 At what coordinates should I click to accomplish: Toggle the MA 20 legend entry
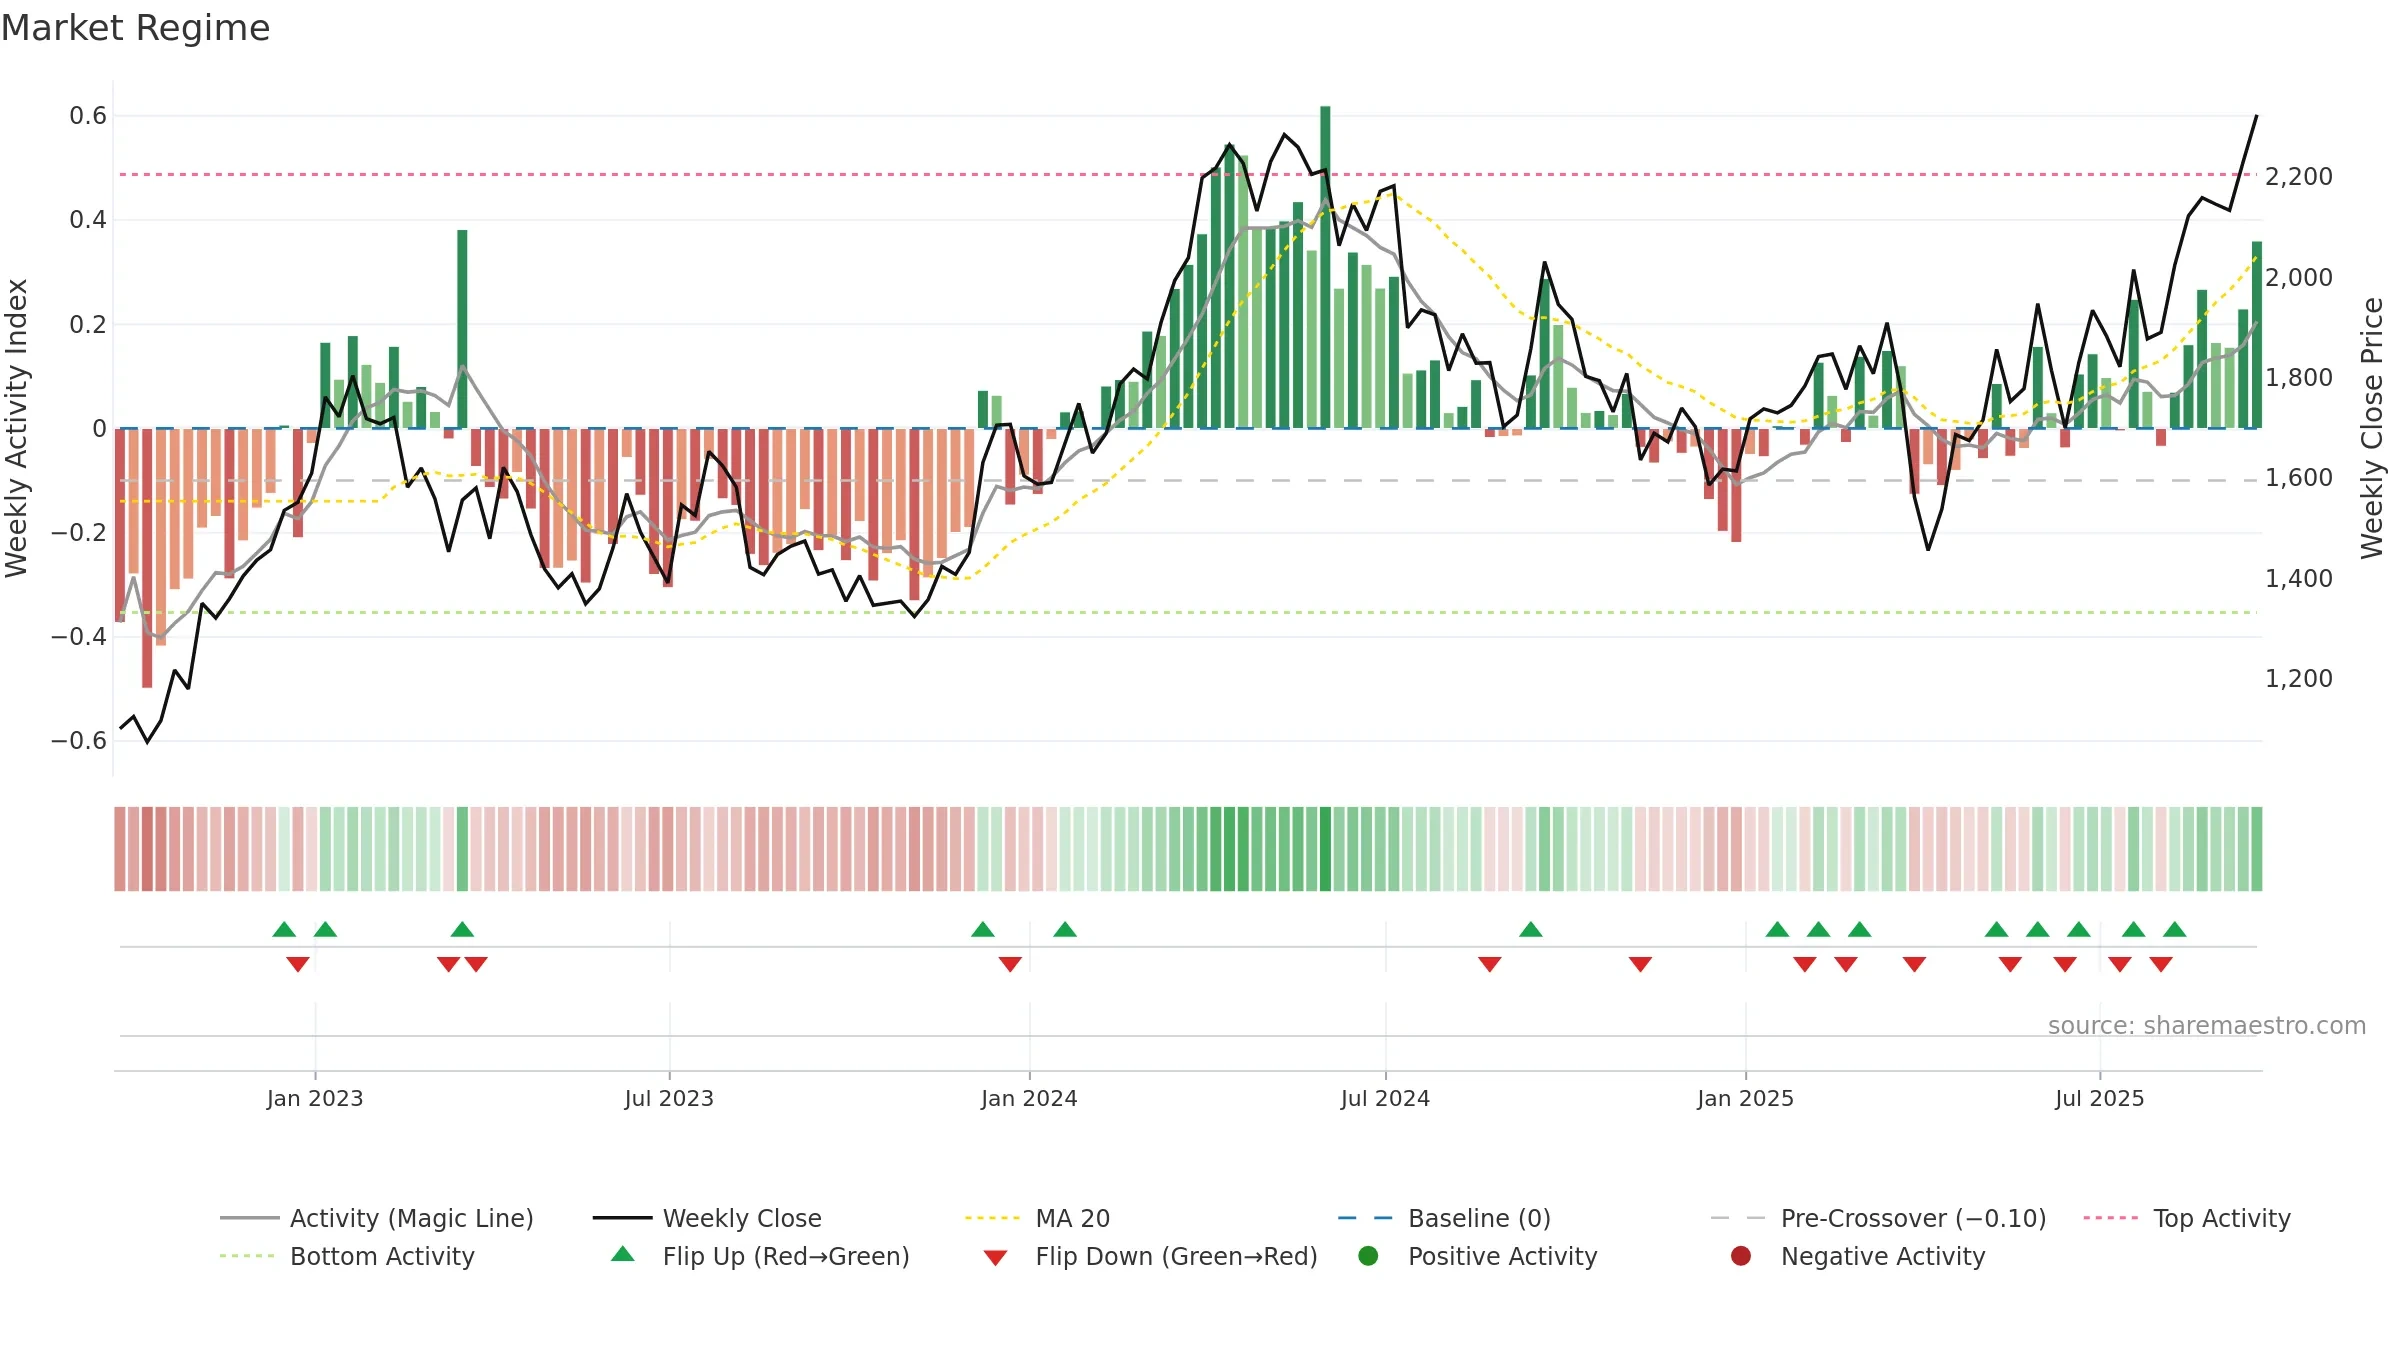click(1038, 1218)
